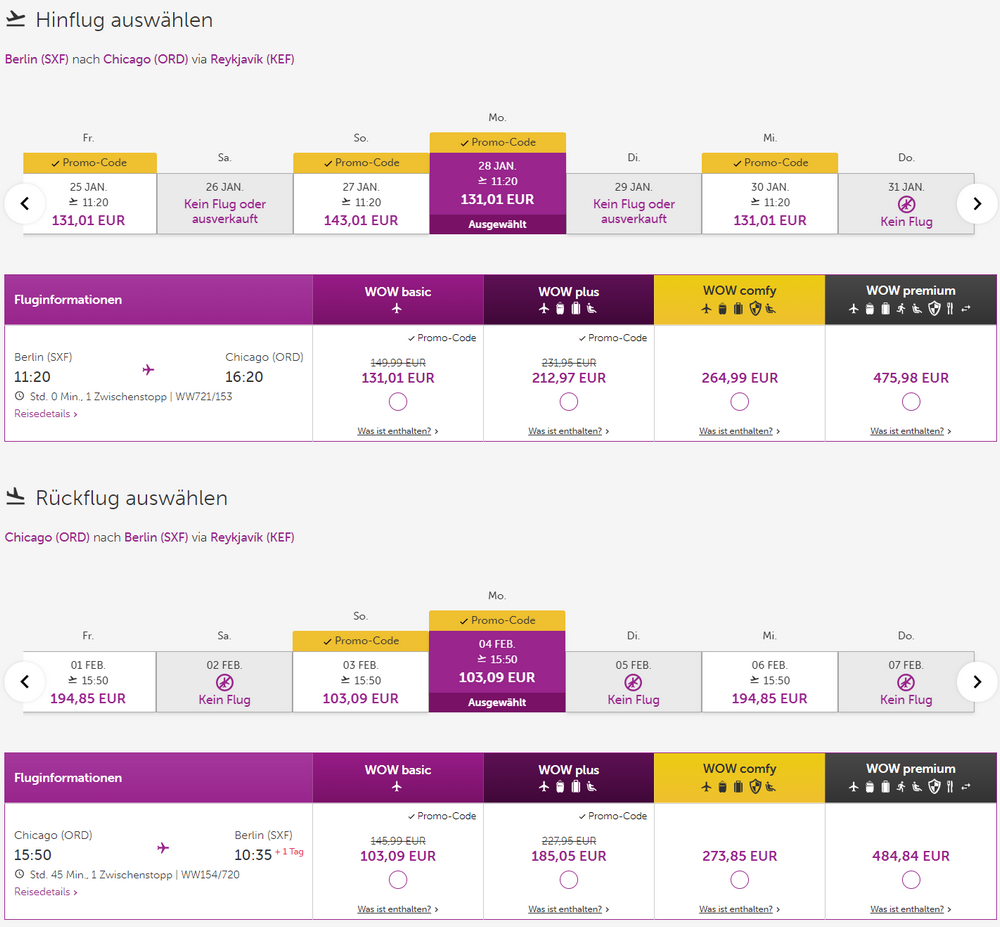Expand Reisedetails for the outbound flight
Viewport: 1000px width, 927px height.
click(x=46, y=414)
